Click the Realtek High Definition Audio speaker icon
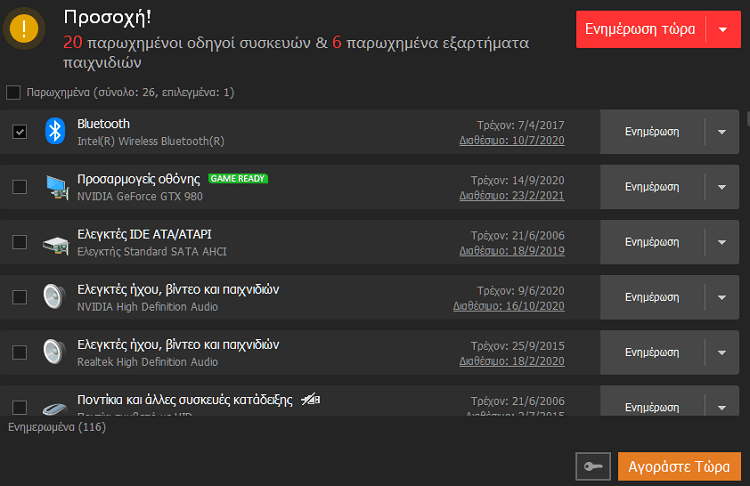 54,352
